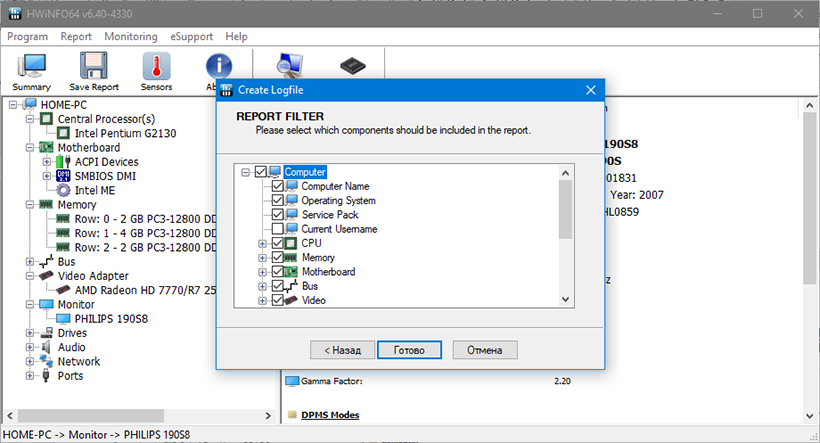
Task: Expand the Drives node in main tree
Action: pyautogui.click(x=30, y=333)
